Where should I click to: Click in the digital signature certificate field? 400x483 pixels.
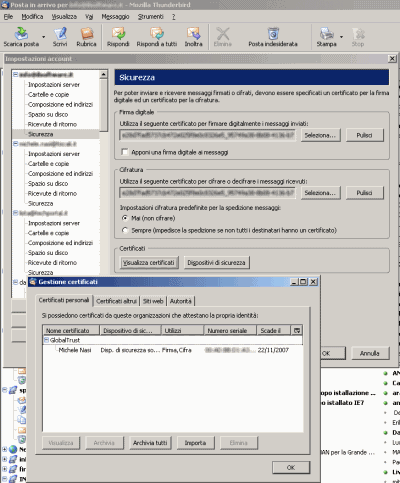pos(207,135)
